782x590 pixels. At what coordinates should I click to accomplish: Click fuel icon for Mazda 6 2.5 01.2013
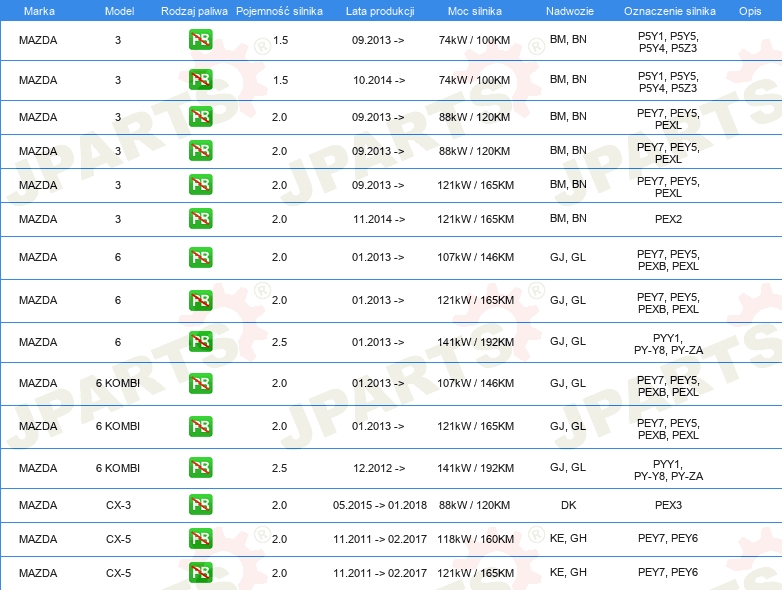200,342
